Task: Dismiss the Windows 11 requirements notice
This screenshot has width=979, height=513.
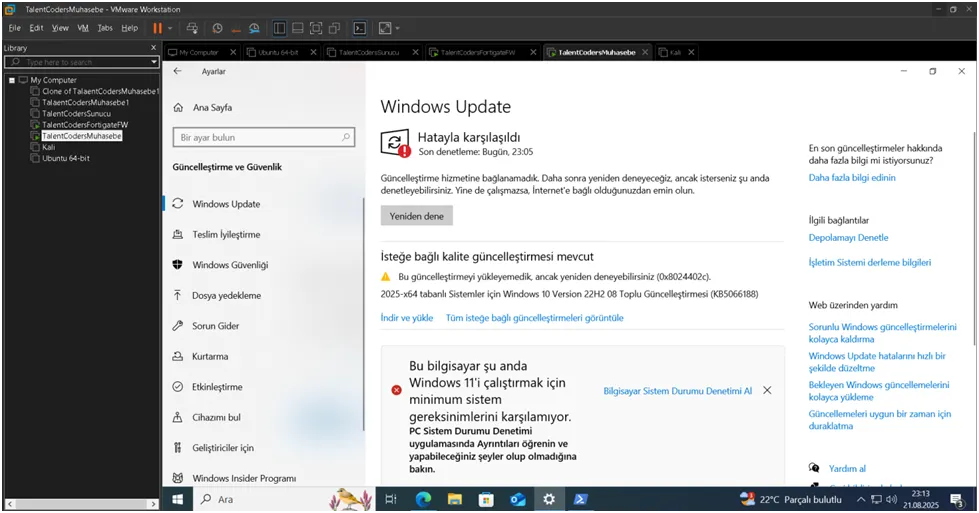Action: click(767, 390)
